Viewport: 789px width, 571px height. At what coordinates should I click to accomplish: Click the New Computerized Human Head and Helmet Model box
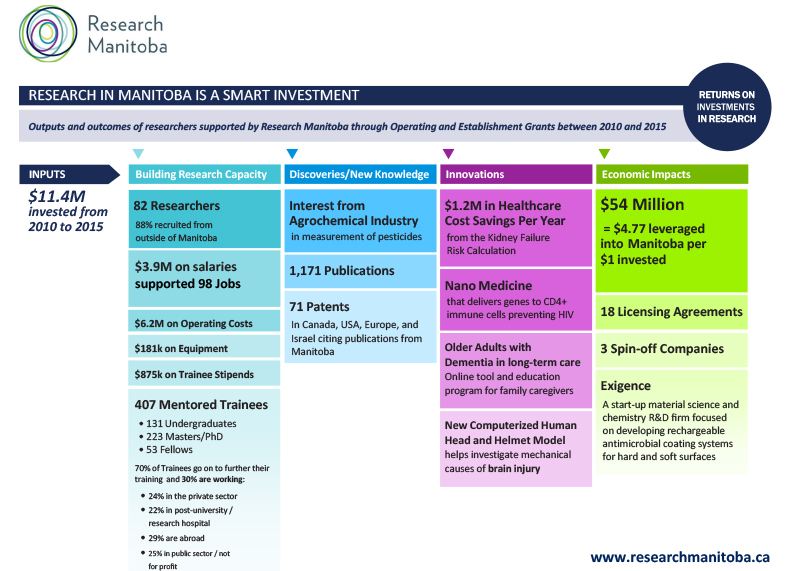tap(516, 449)
